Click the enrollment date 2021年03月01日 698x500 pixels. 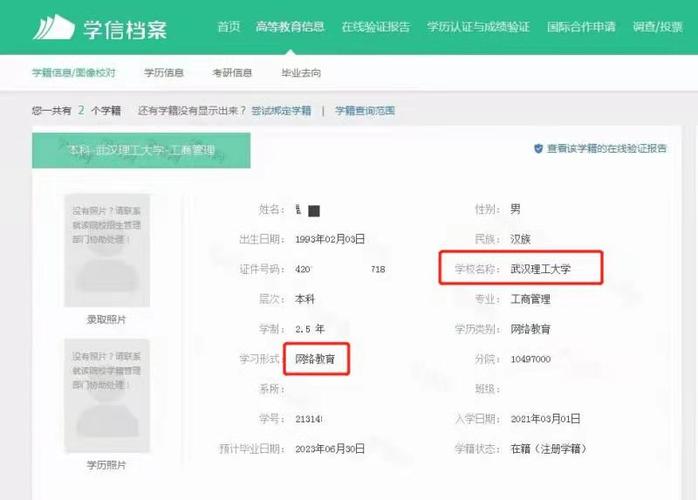tap(545, 419)
